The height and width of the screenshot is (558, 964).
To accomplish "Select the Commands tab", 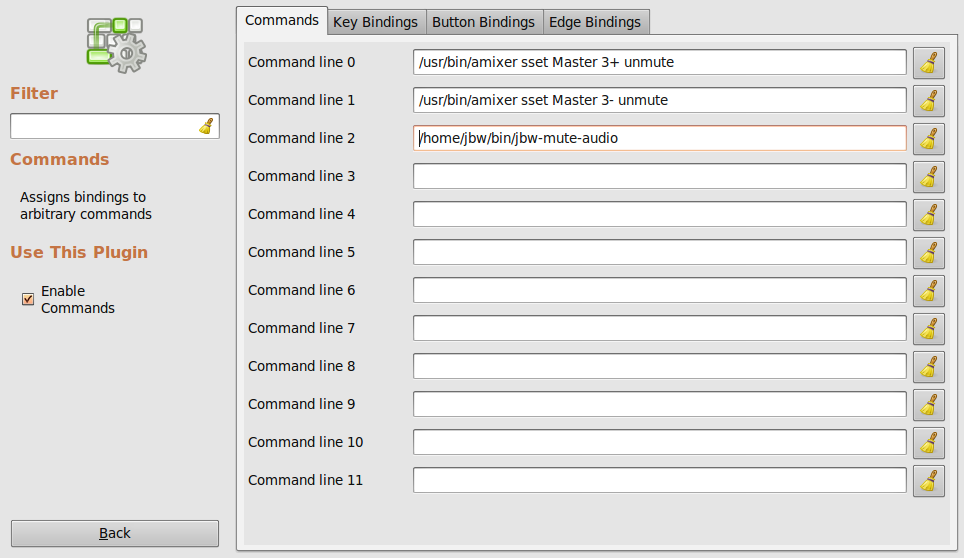I will [x=282, y=20].
